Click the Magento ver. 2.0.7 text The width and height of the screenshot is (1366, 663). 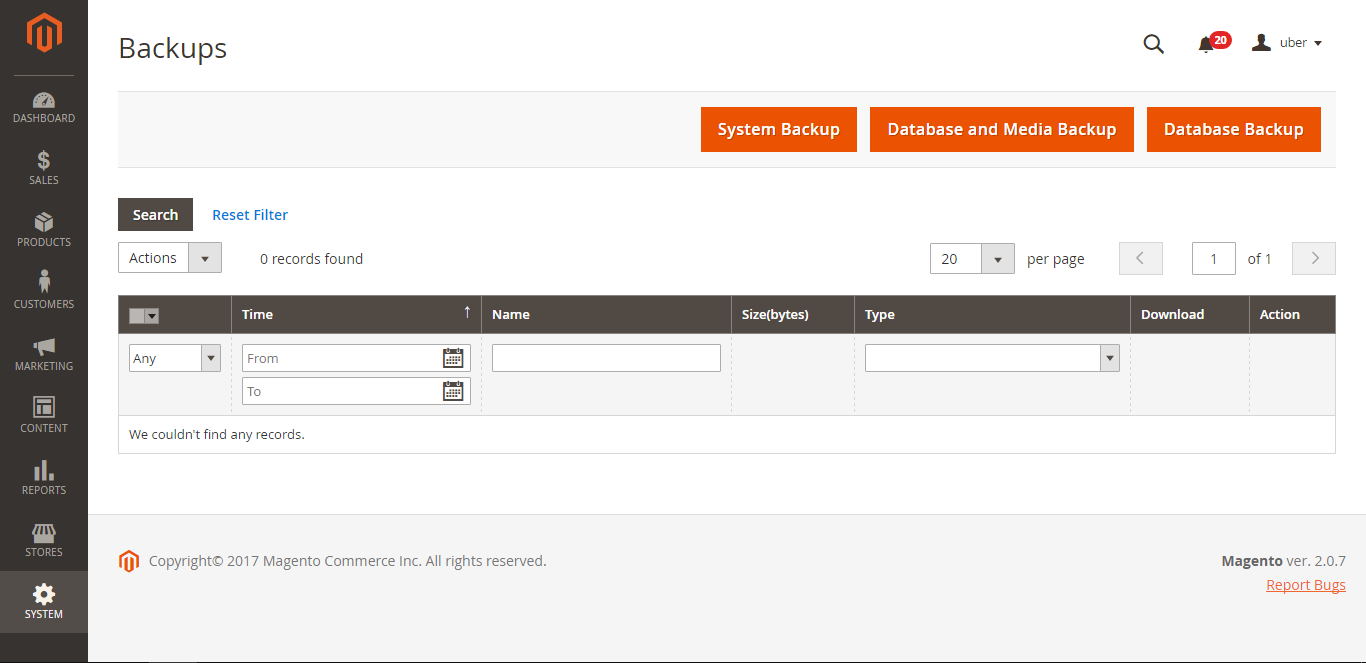coord(1284,561)
